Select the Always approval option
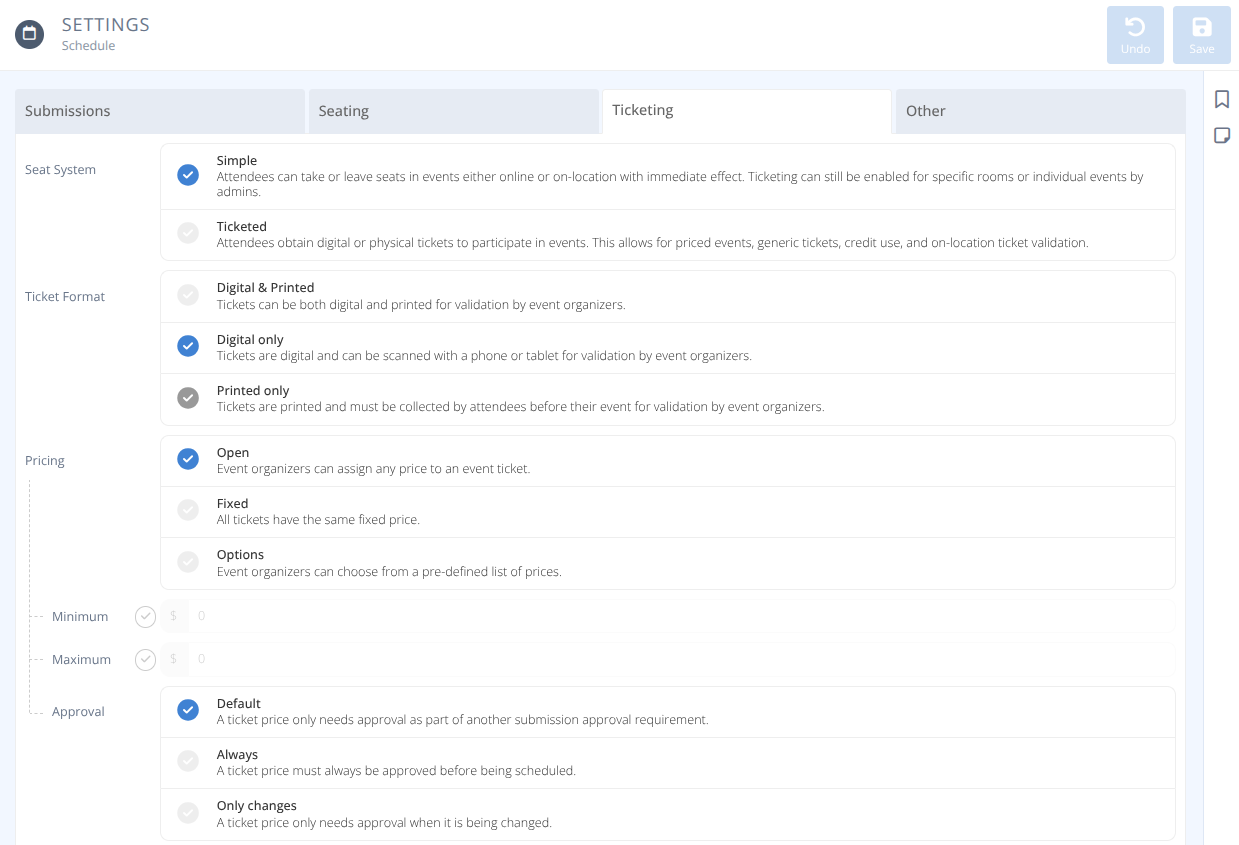 tap(188, 761)
